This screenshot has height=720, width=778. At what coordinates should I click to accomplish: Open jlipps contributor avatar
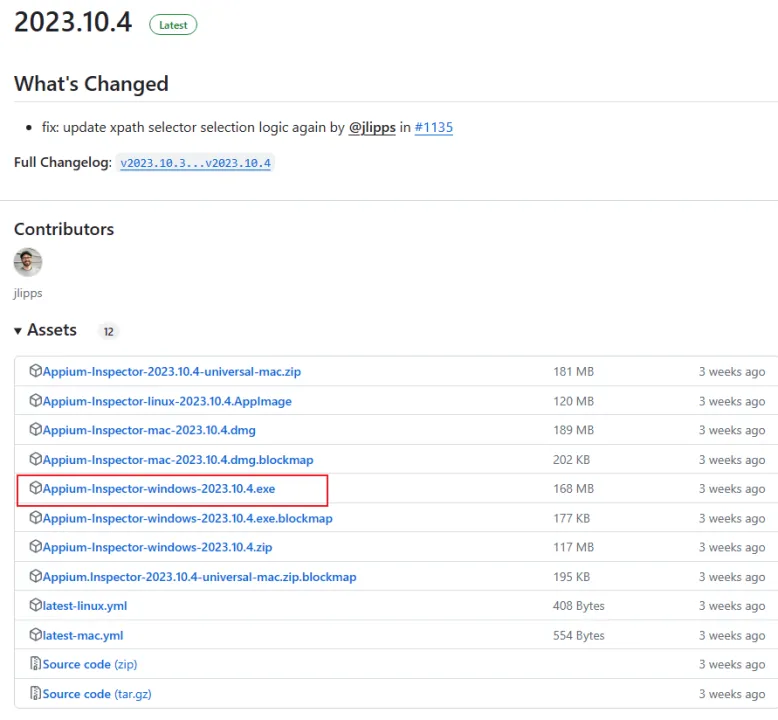point(28,263)
